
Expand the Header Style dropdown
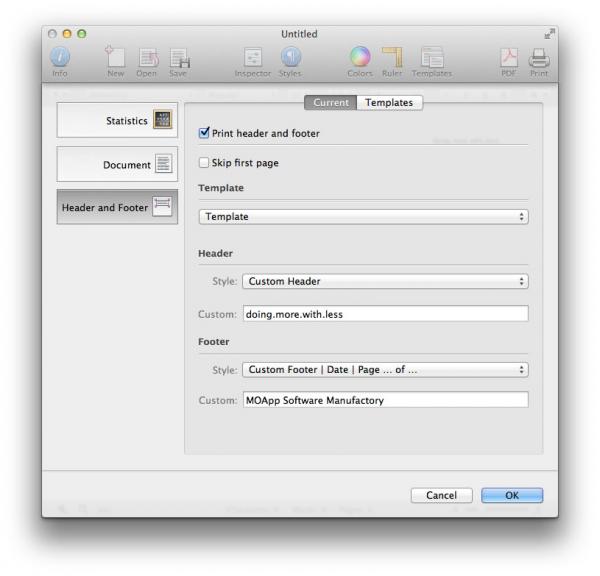385,282
